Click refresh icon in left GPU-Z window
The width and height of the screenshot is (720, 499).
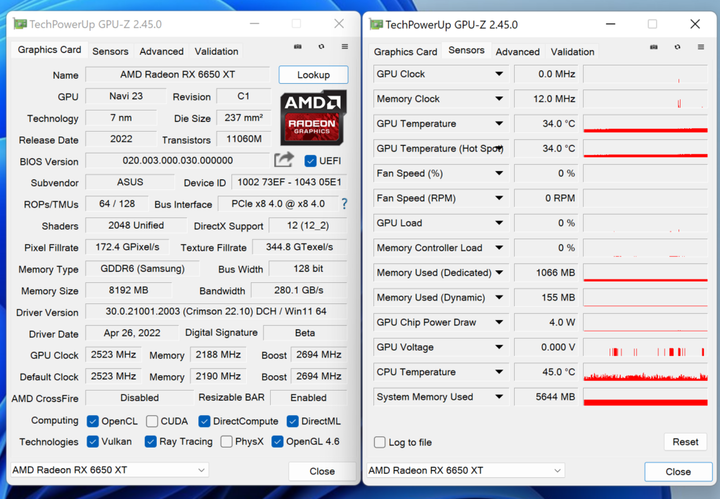[321, 46]
